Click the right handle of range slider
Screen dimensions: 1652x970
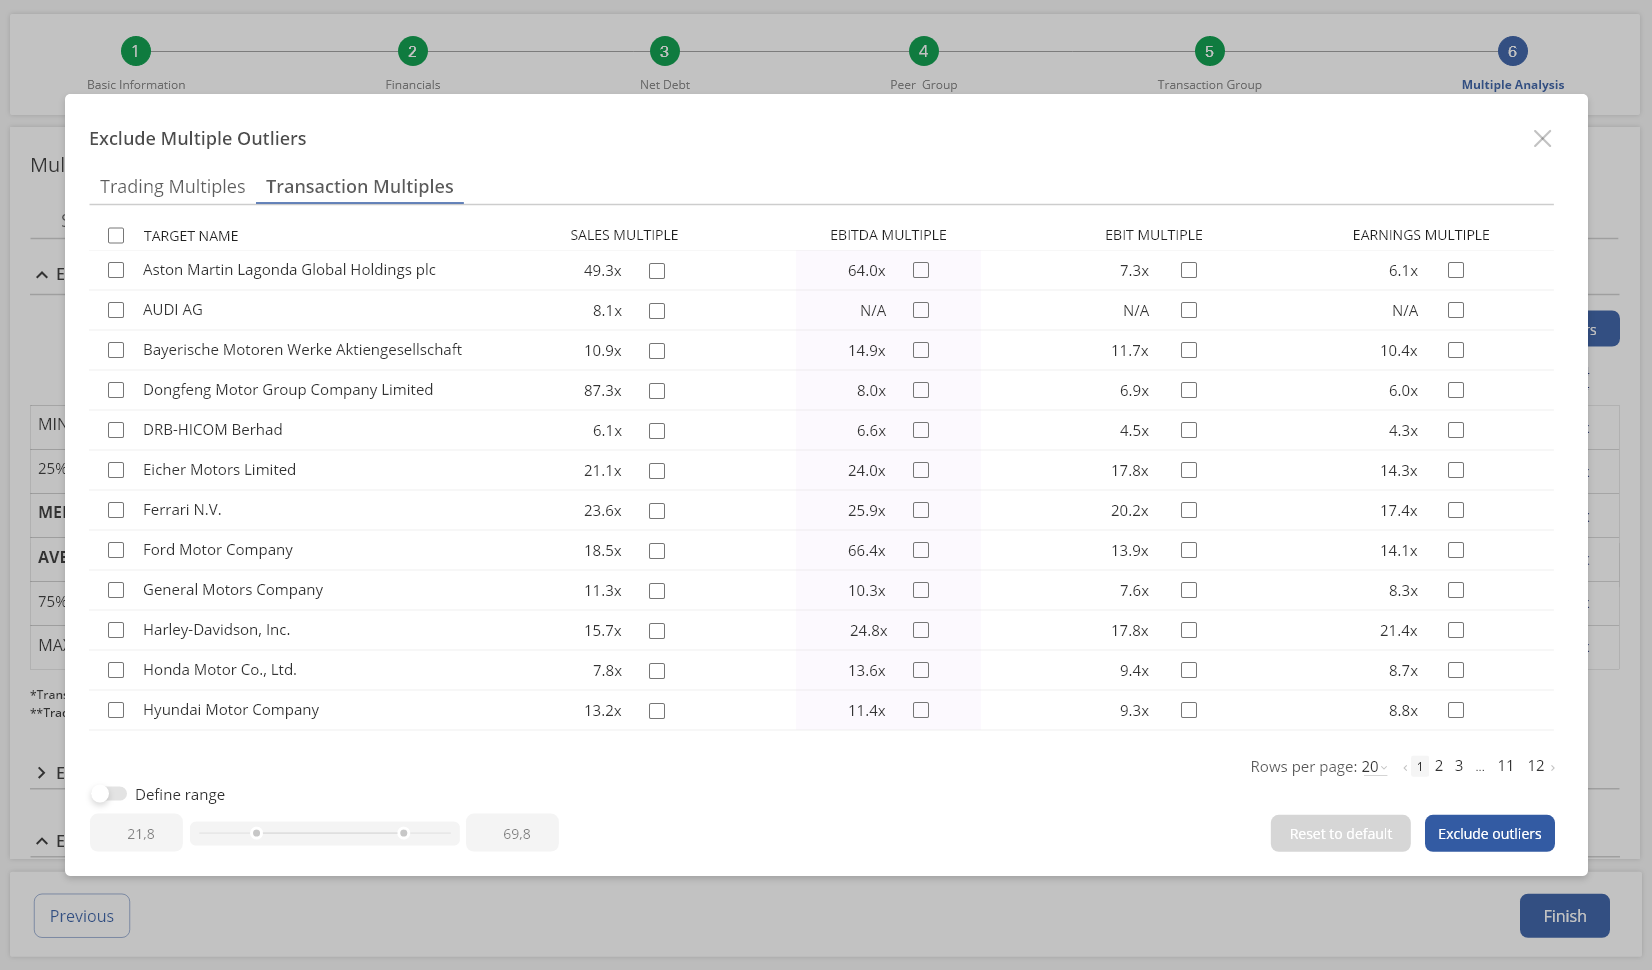[404, 833]
